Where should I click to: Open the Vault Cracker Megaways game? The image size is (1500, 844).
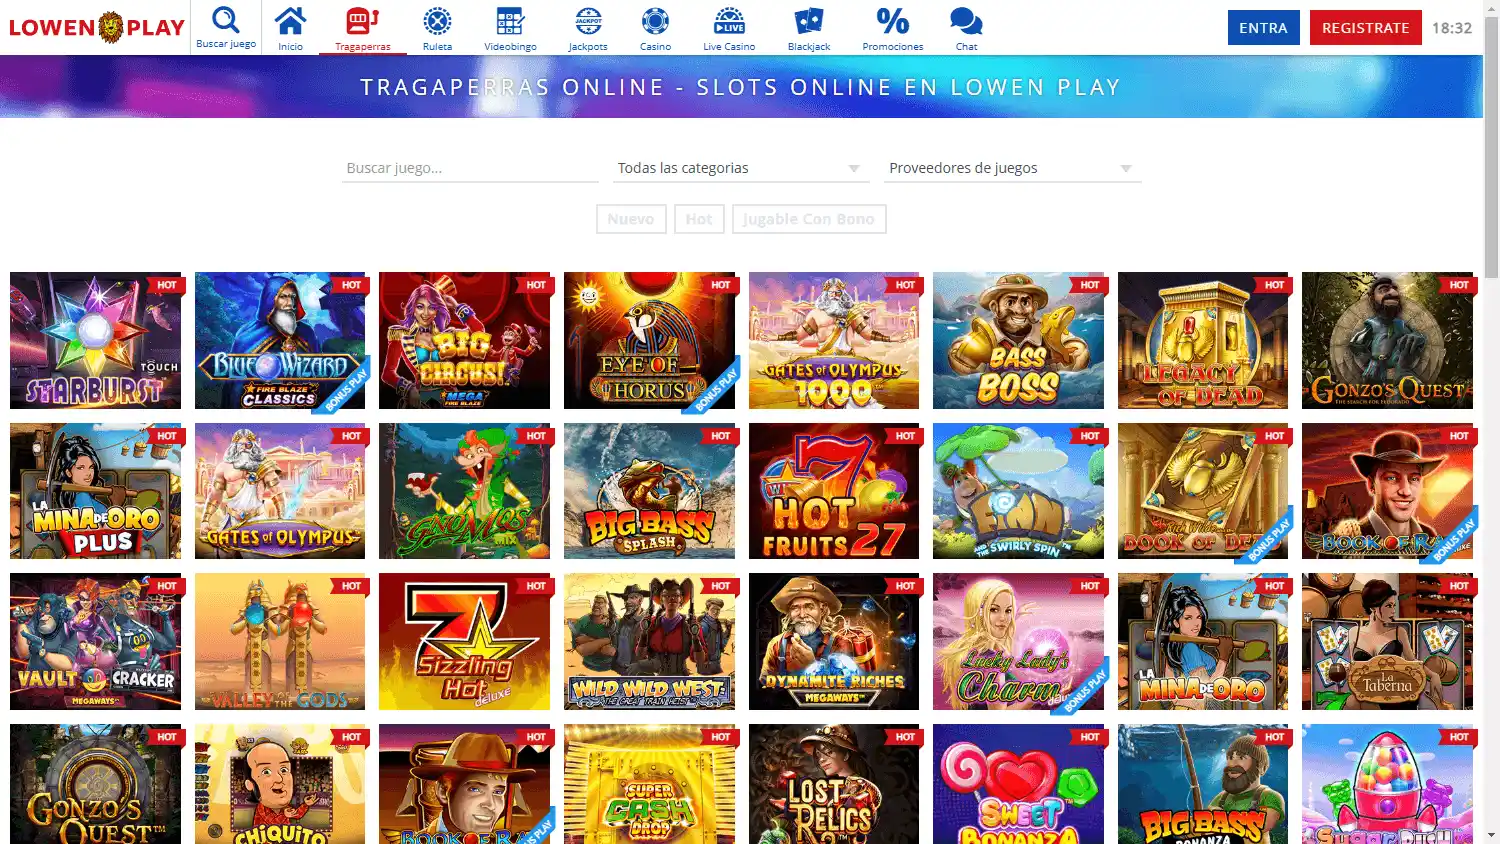95,642
